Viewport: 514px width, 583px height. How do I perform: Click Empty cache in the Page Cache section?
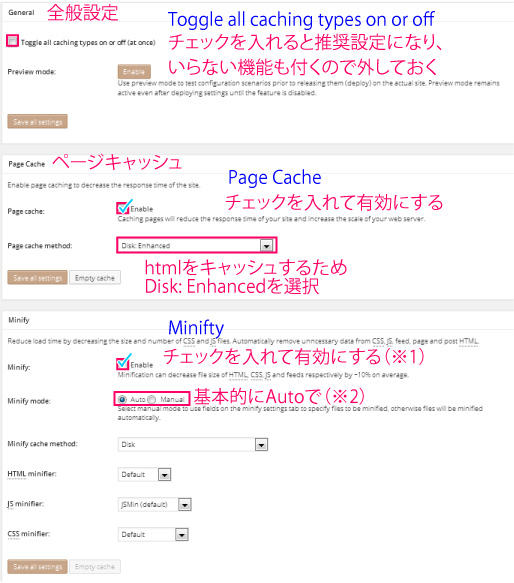point(95,278)
